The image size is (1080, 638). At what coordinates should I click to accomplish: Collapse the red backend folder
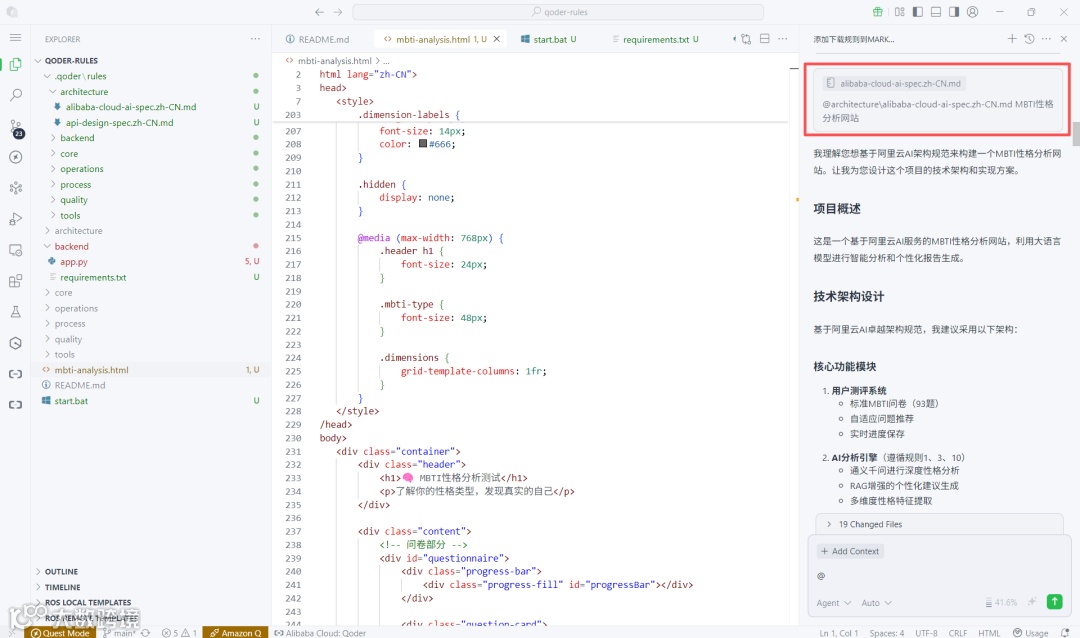pos(72,246)
